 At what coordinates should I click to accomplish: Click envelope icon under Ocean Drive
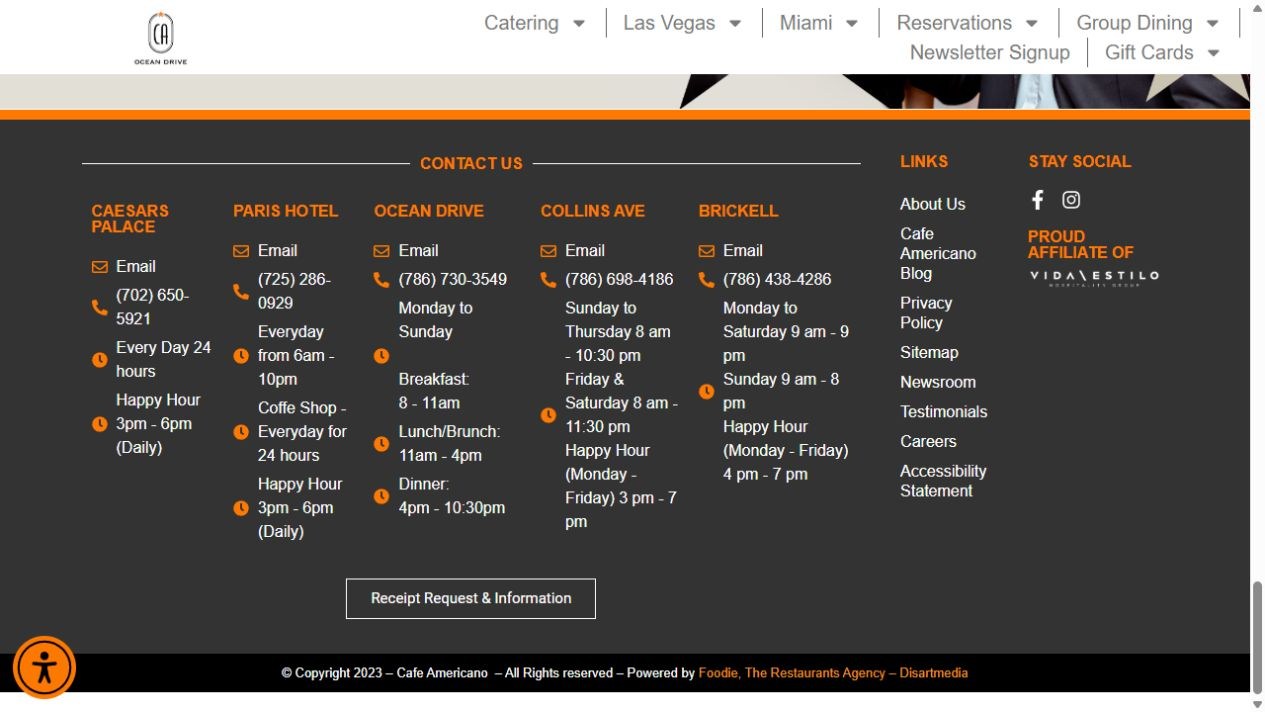pyautogui.click(x=382, y=251)
